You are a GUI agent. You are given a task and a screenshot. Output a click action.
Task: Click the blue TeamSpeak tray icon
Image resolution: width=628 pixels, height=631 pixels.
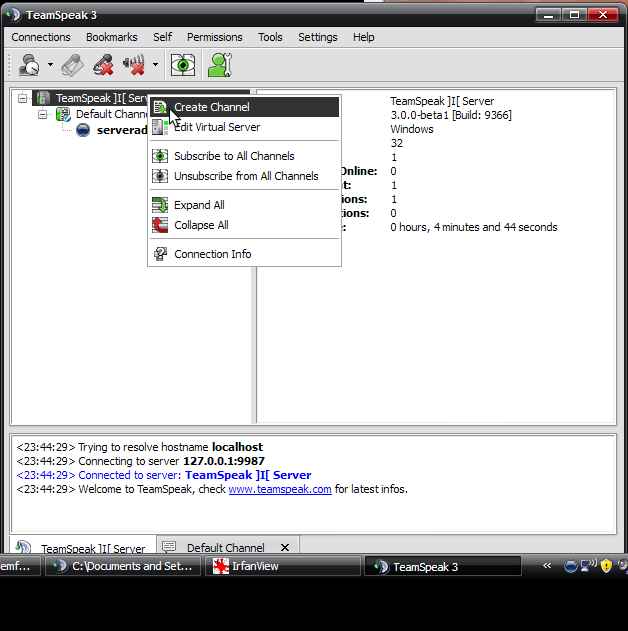570,567
